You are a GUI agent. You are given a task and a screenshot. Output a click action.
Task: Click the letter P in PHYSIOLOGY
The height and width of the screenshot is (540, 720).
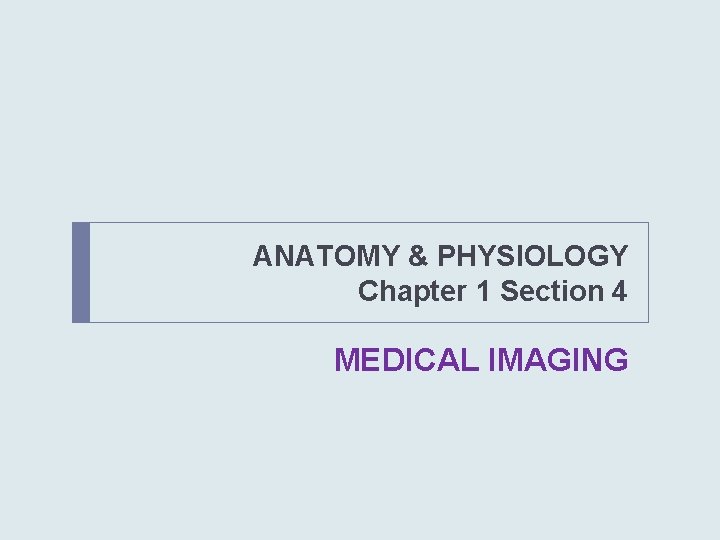tap(443, 256)
